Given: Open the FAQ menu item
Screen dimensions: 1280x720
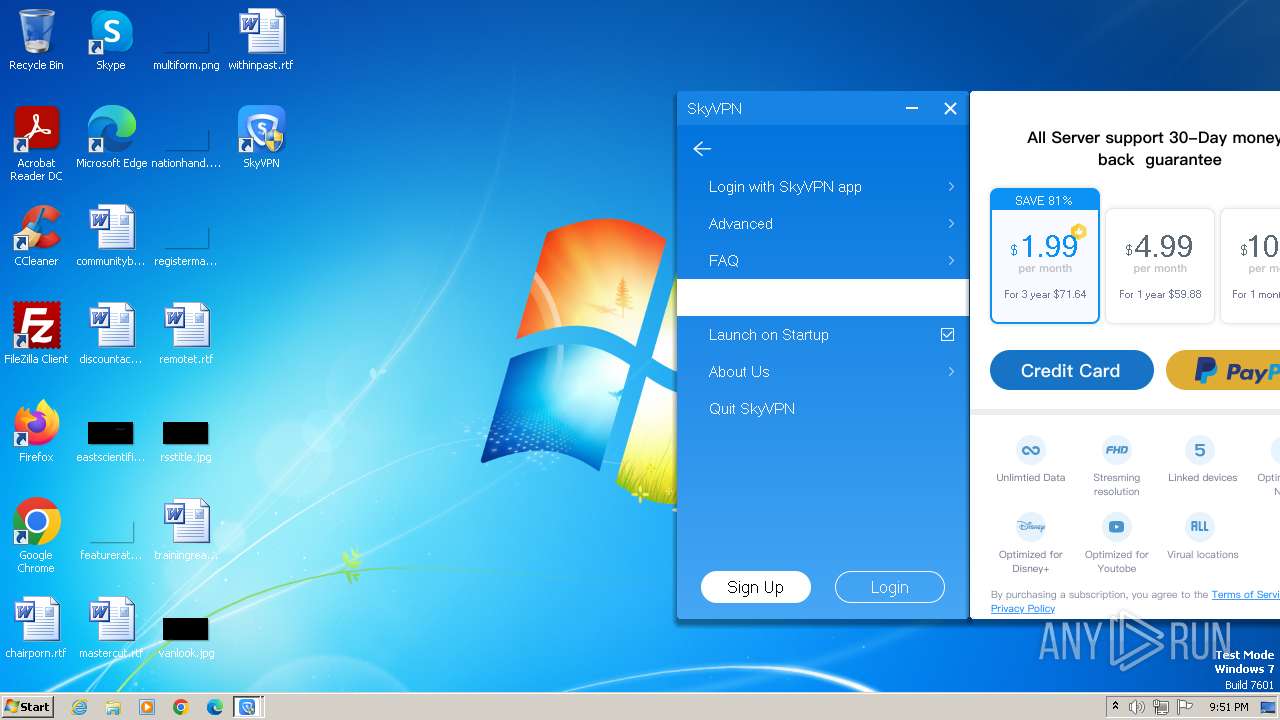Looking at the screenshot, I should 822,261.
